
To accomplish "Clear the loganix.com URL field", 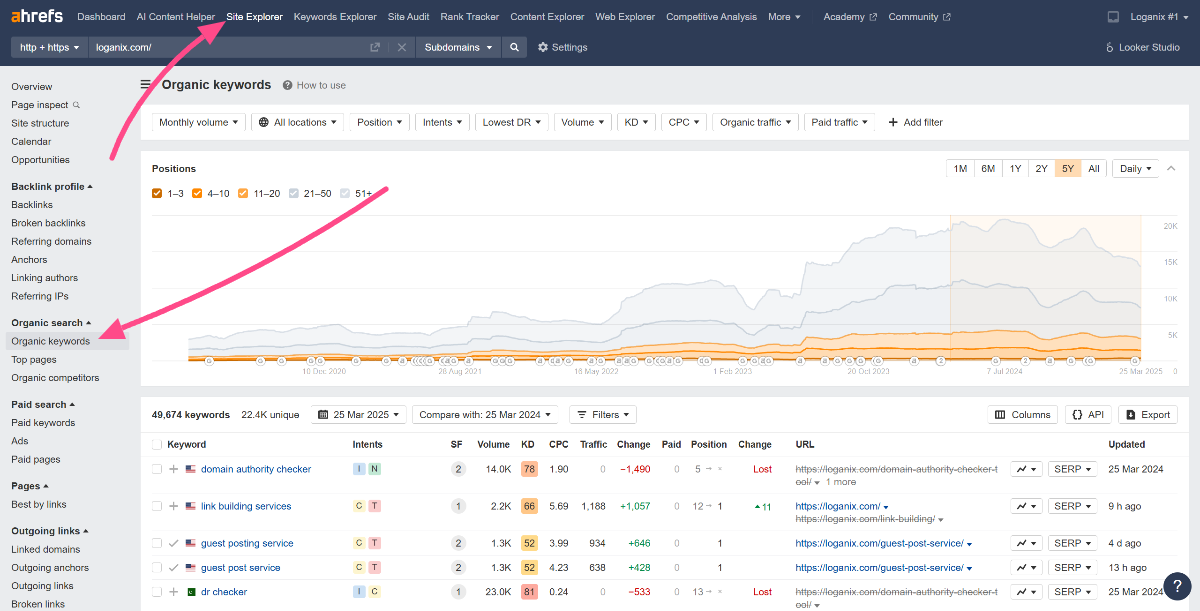I will pos(401,47).
